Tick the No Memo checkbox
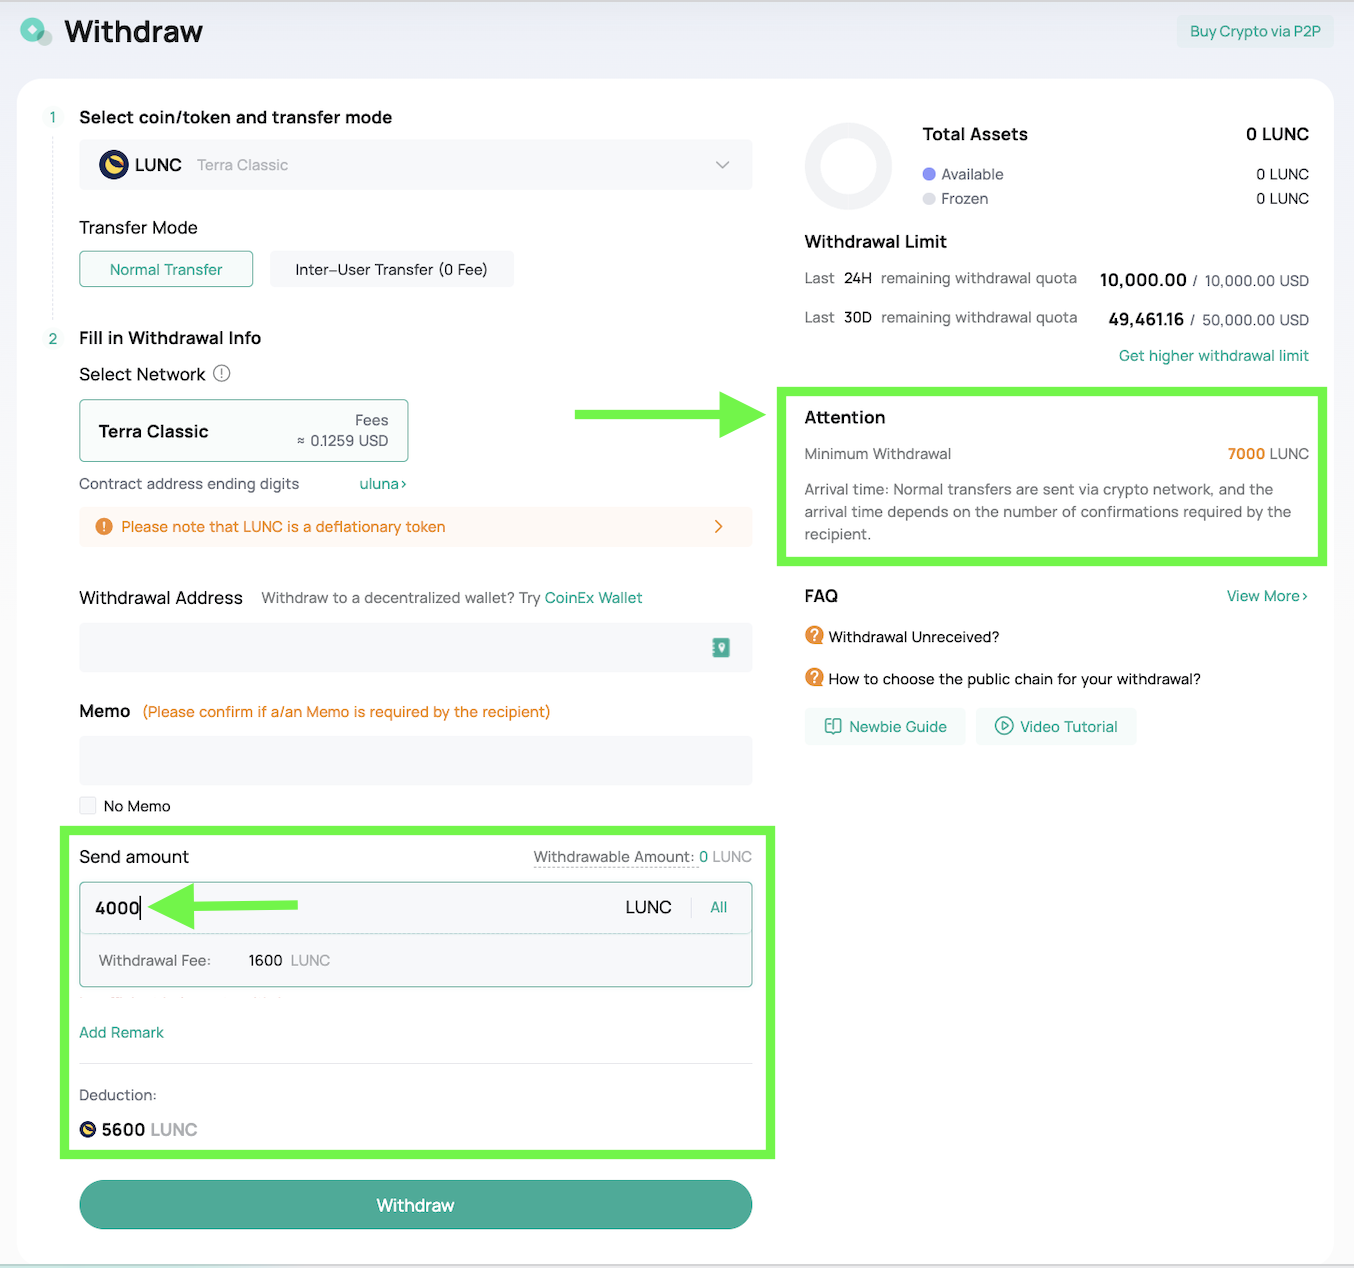The image size is (1354, 1268). [x=88, y=806]
